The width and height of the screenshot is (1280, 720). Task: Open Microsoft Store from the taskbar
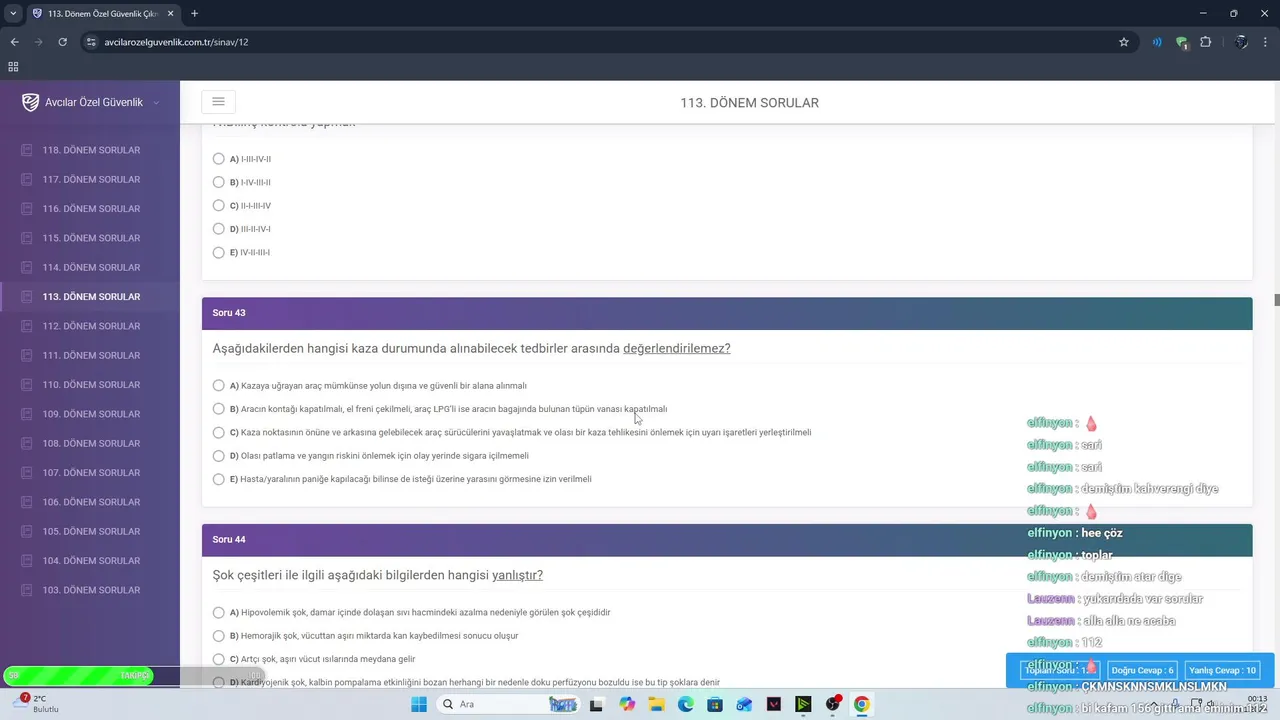pos(715,704)
